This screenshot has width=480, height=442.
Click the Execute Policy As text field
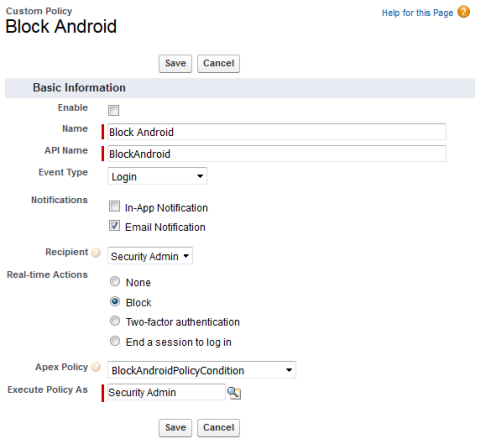pos(166,392)
